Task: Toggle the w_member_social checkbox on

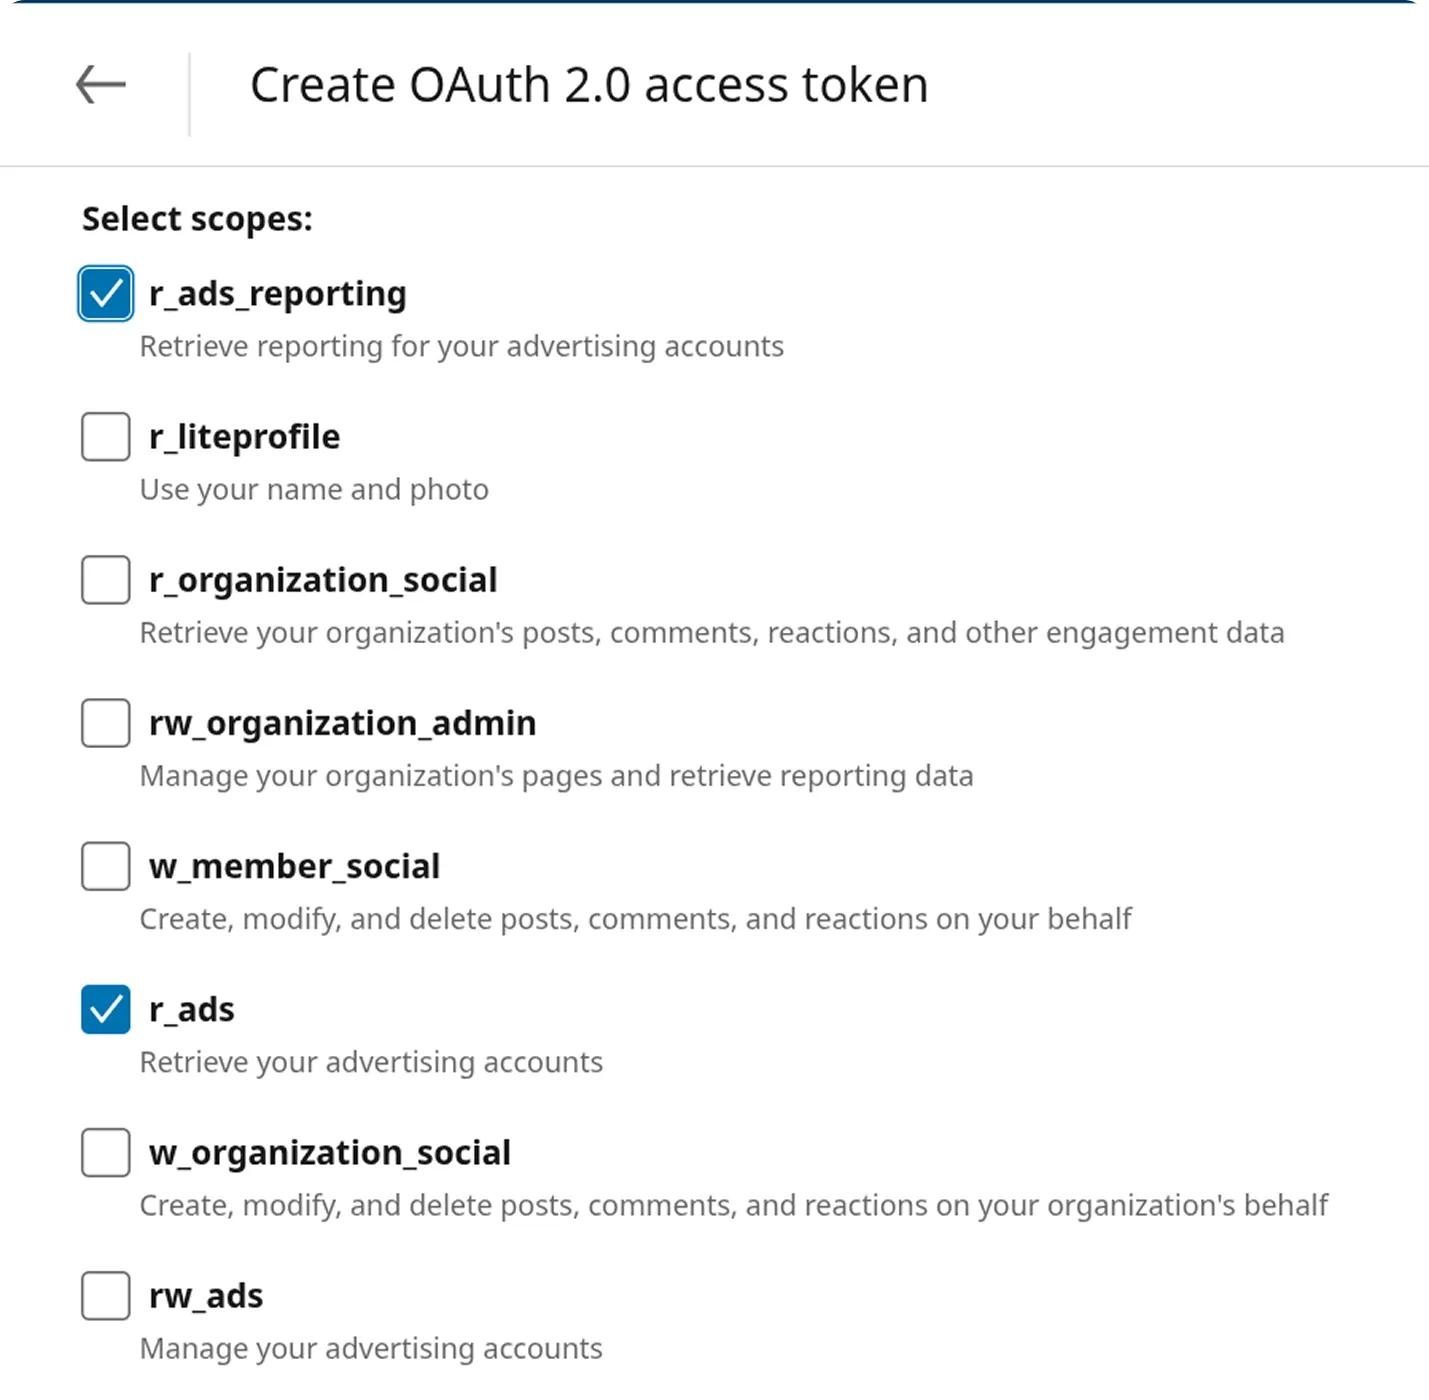Action: (106, 866)
